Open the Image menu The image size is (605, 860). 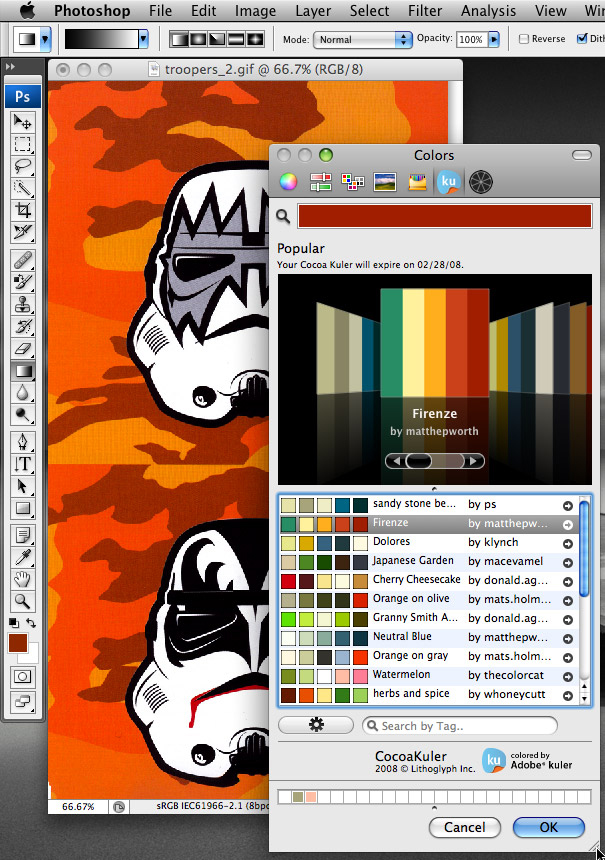255,10
